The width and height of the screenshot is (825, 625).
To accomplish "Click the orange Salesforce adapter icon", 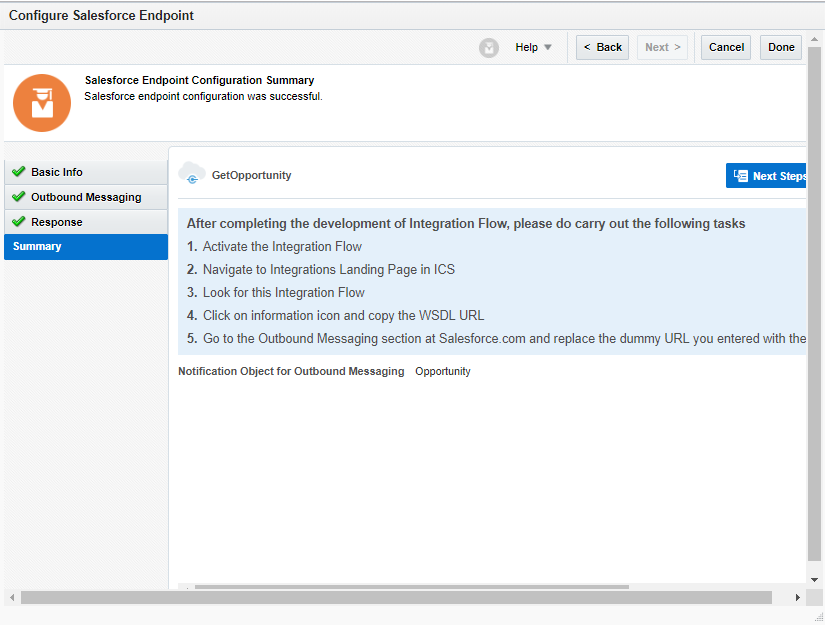I will pos(42,103).
